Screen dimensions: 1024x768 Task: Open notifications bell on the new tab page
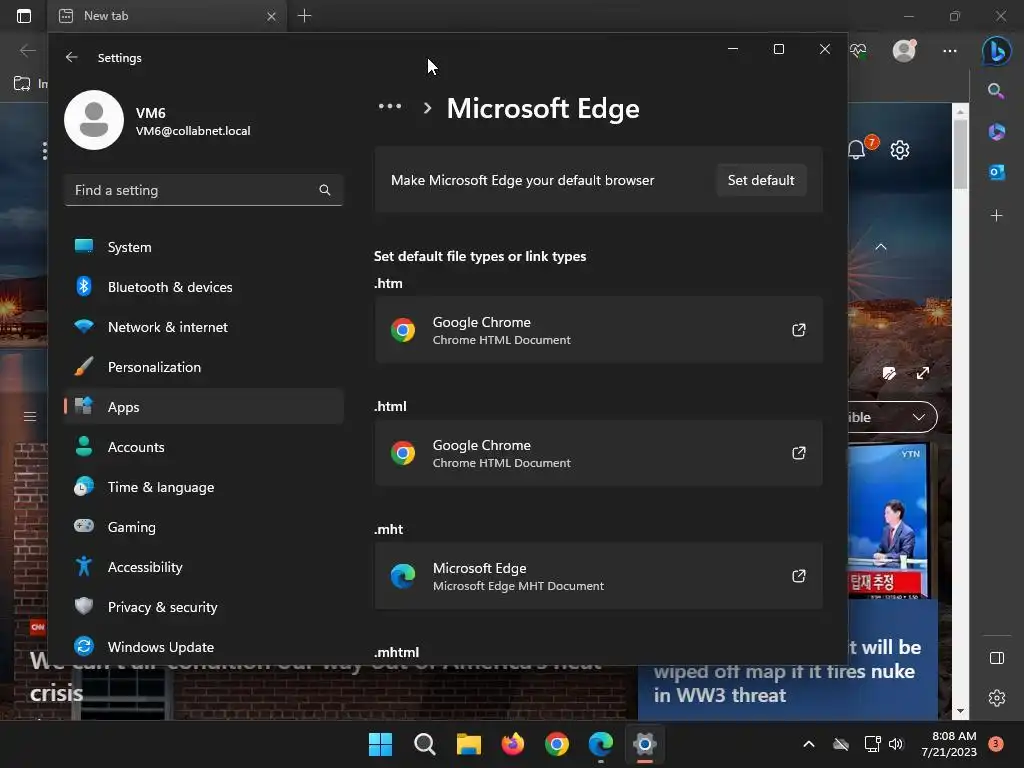857,150
